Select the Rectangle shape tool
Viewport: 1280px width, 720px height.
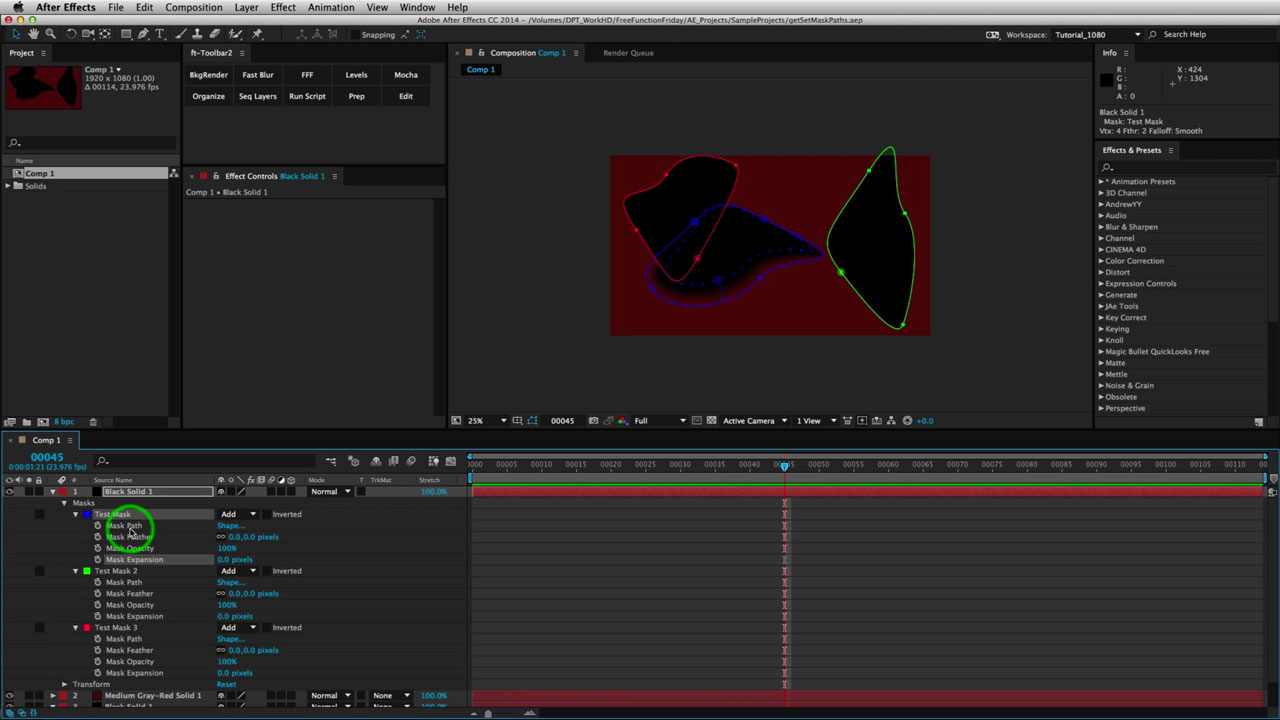point(126,34)
